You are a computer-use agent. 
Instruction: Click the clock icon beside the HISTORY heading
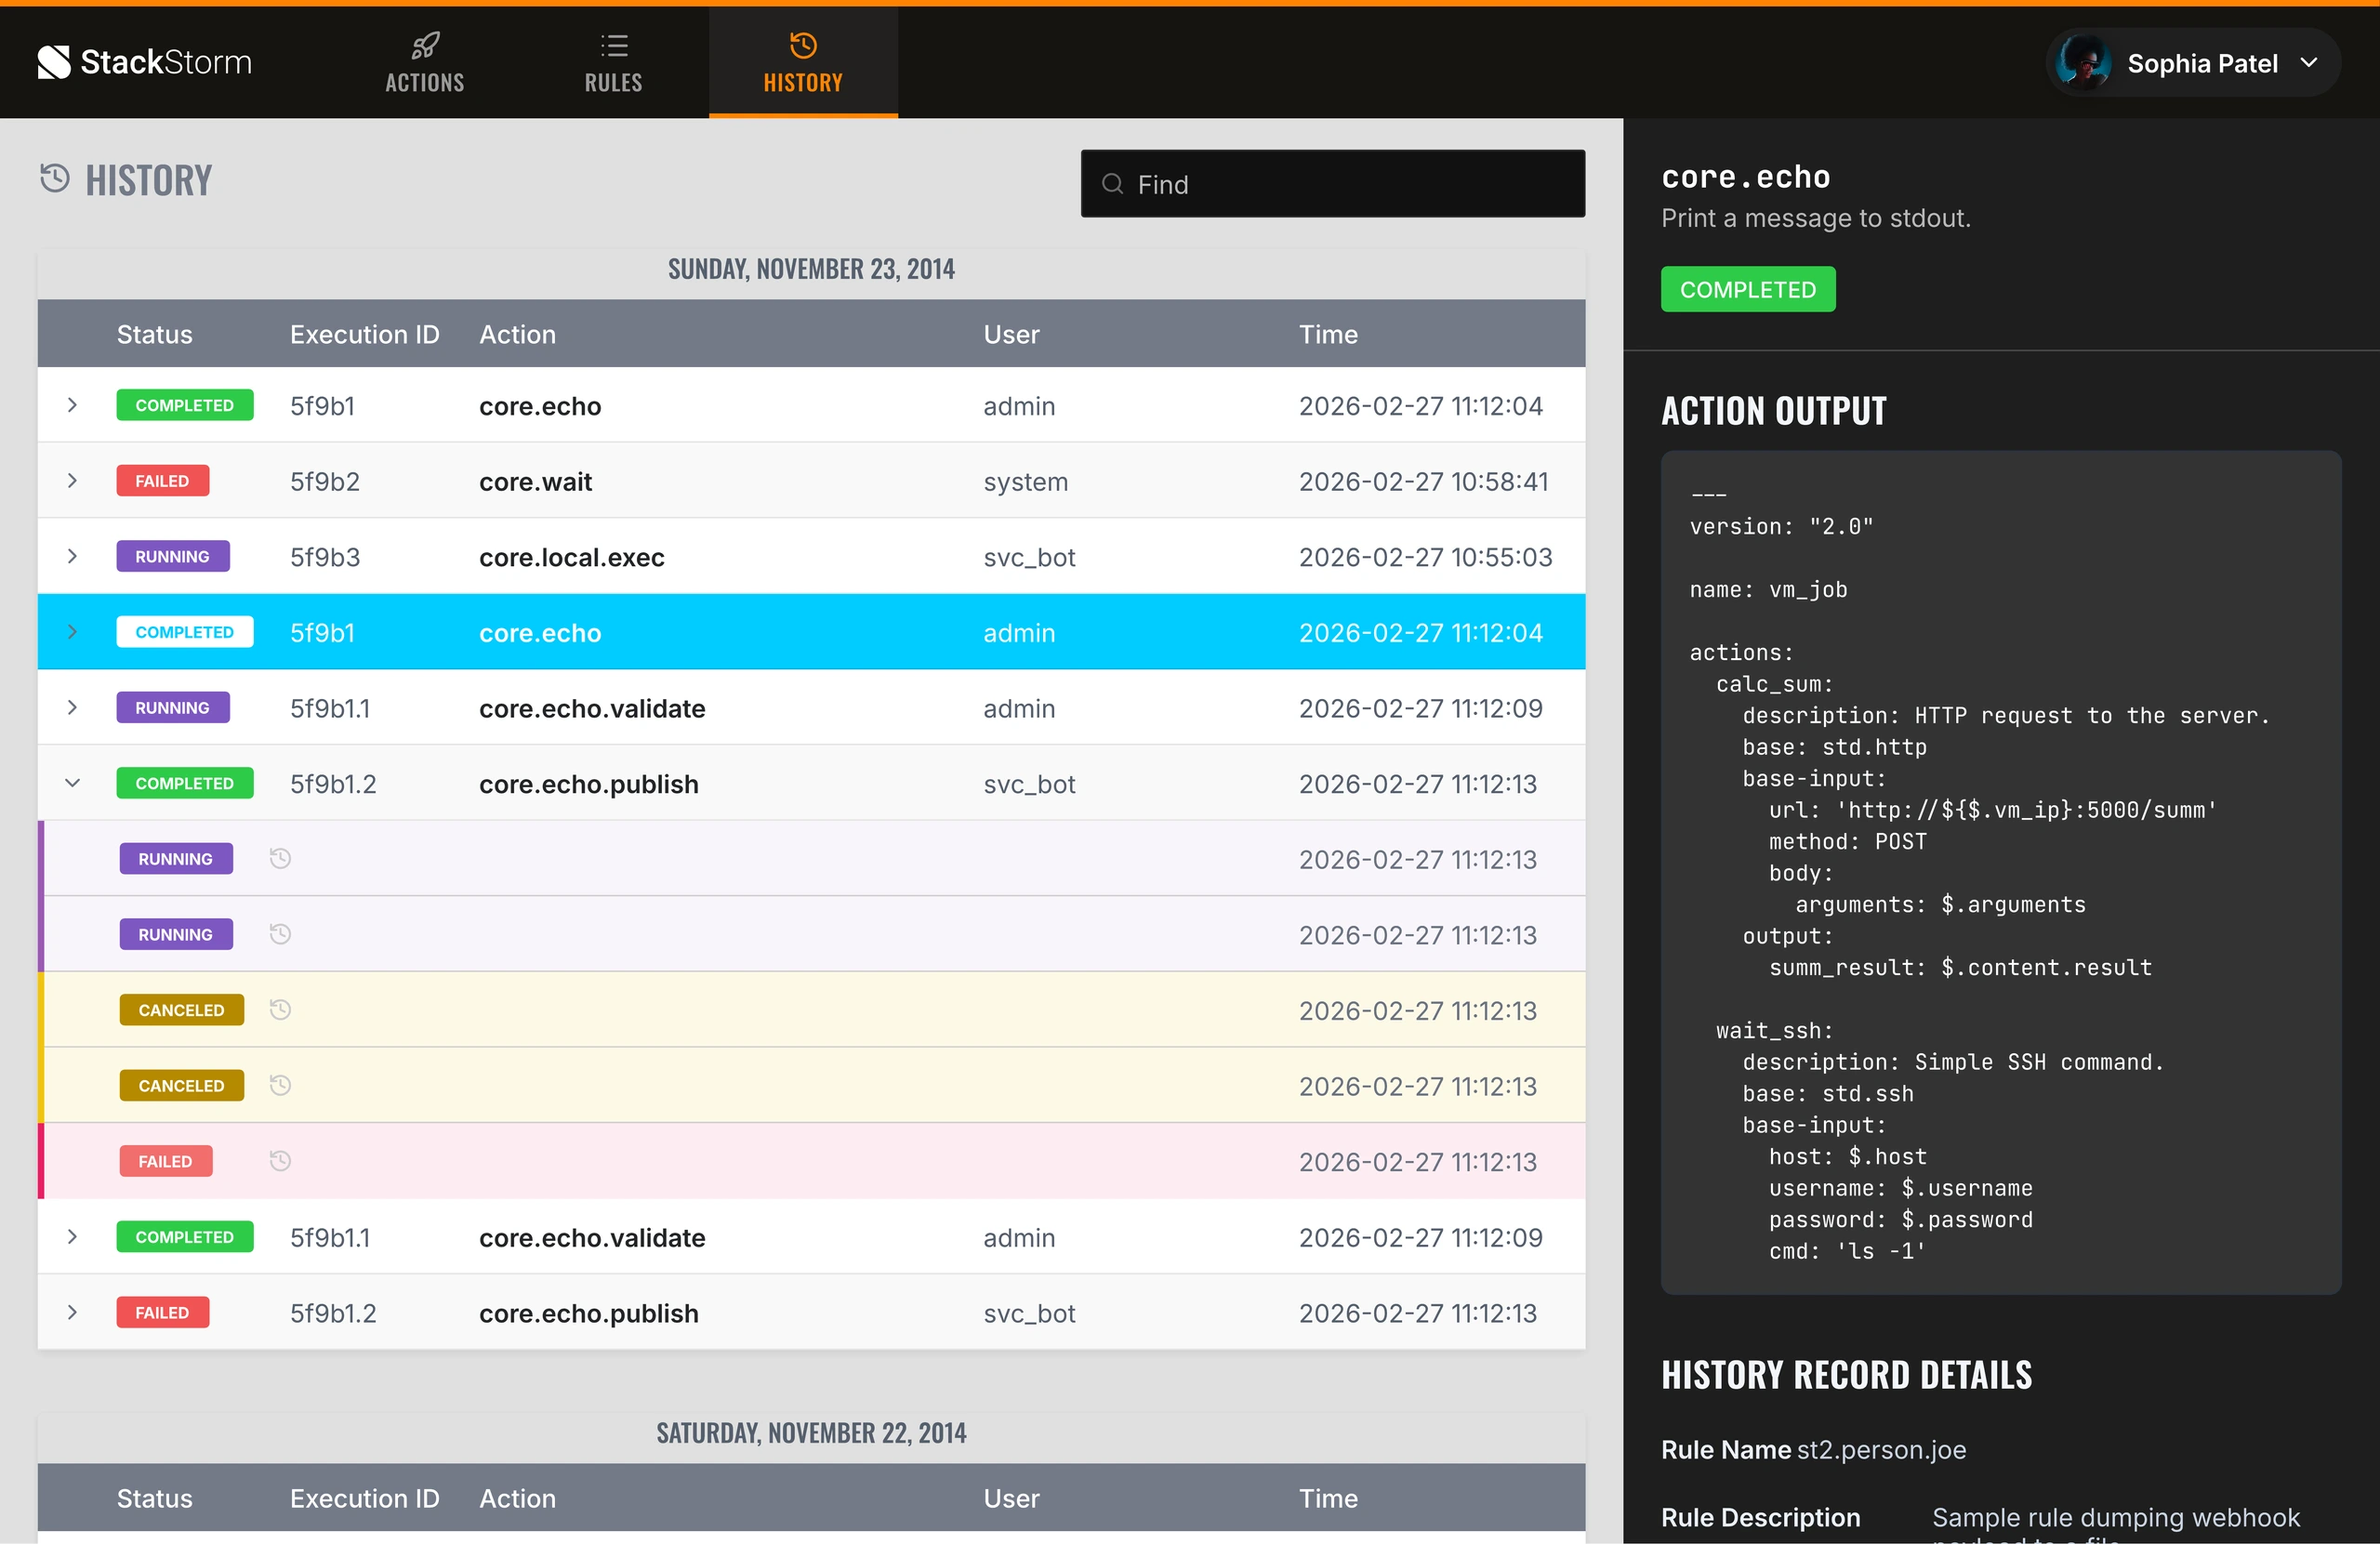click(x=55, y=179)
